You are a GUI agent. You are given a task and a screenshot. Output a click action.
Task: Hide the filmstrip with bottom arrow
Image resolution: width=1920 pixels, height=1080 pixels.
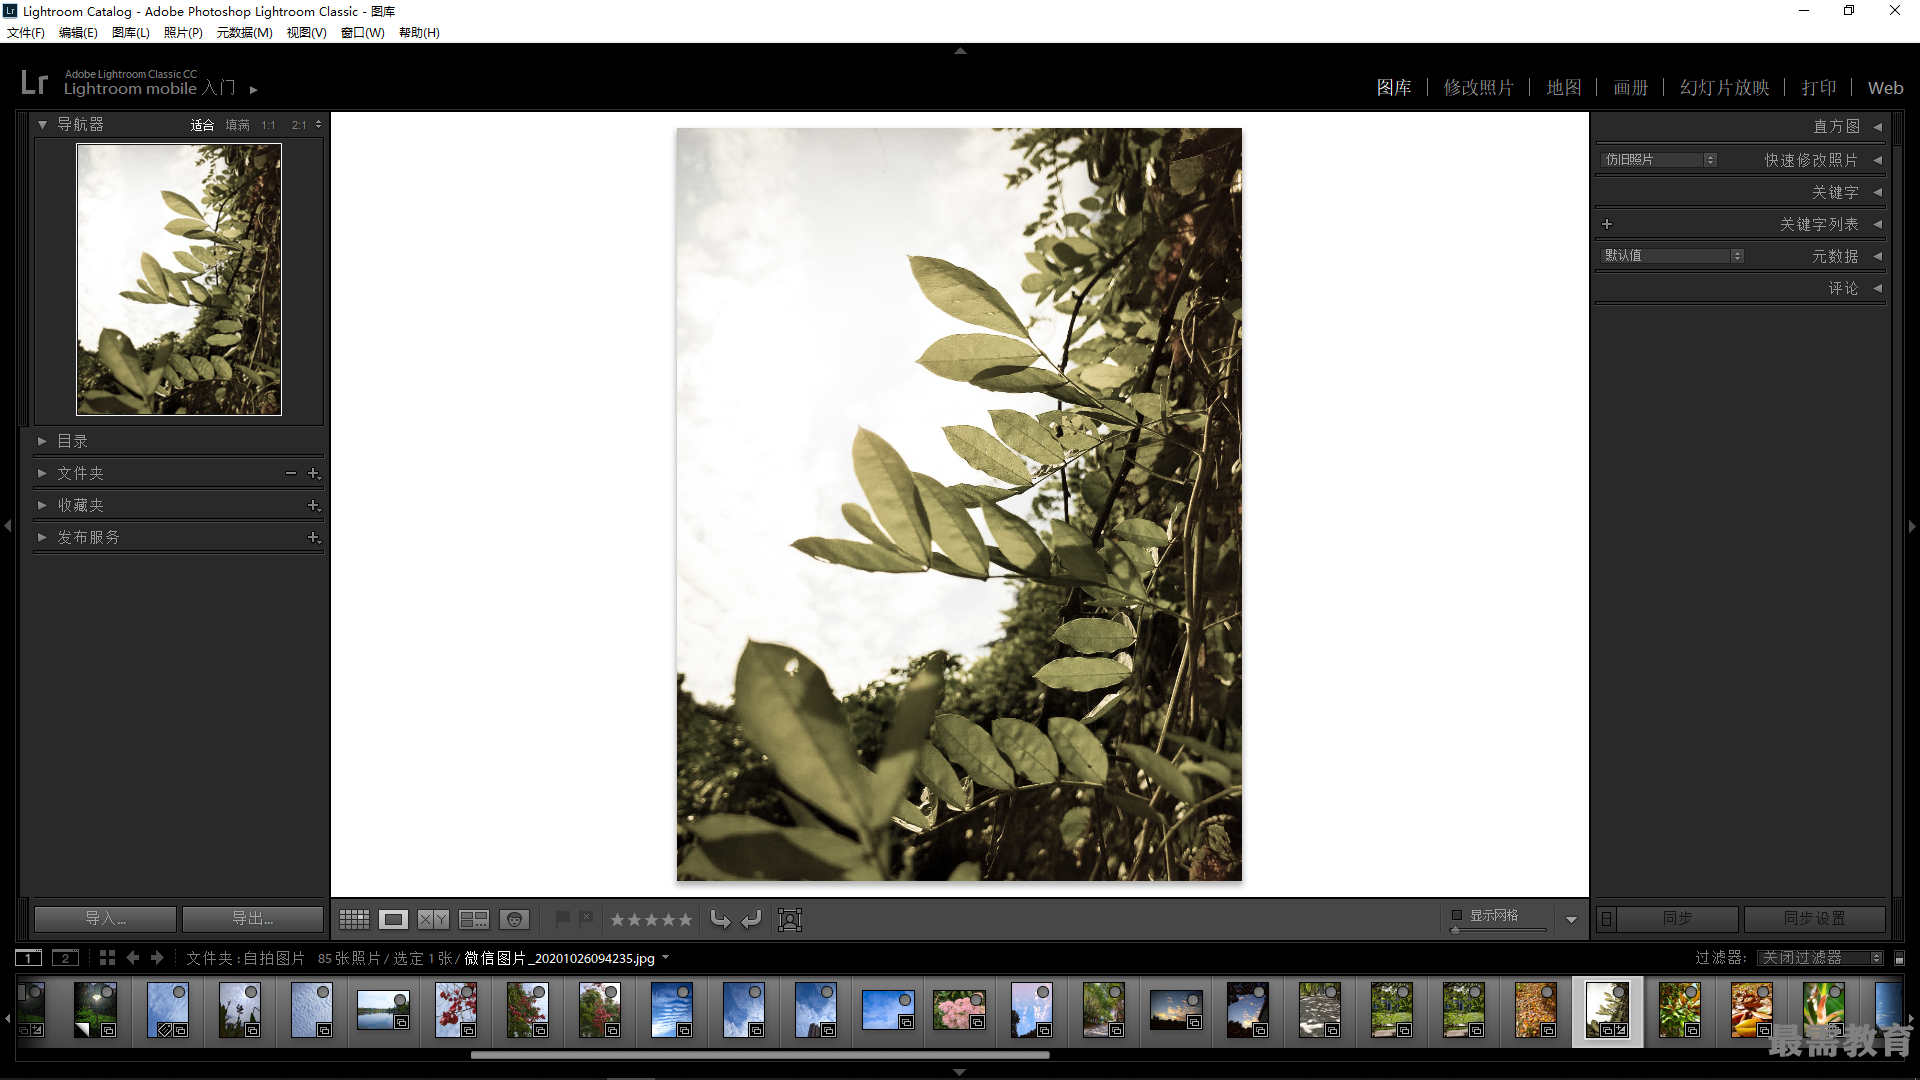(x=960, y=1072)
